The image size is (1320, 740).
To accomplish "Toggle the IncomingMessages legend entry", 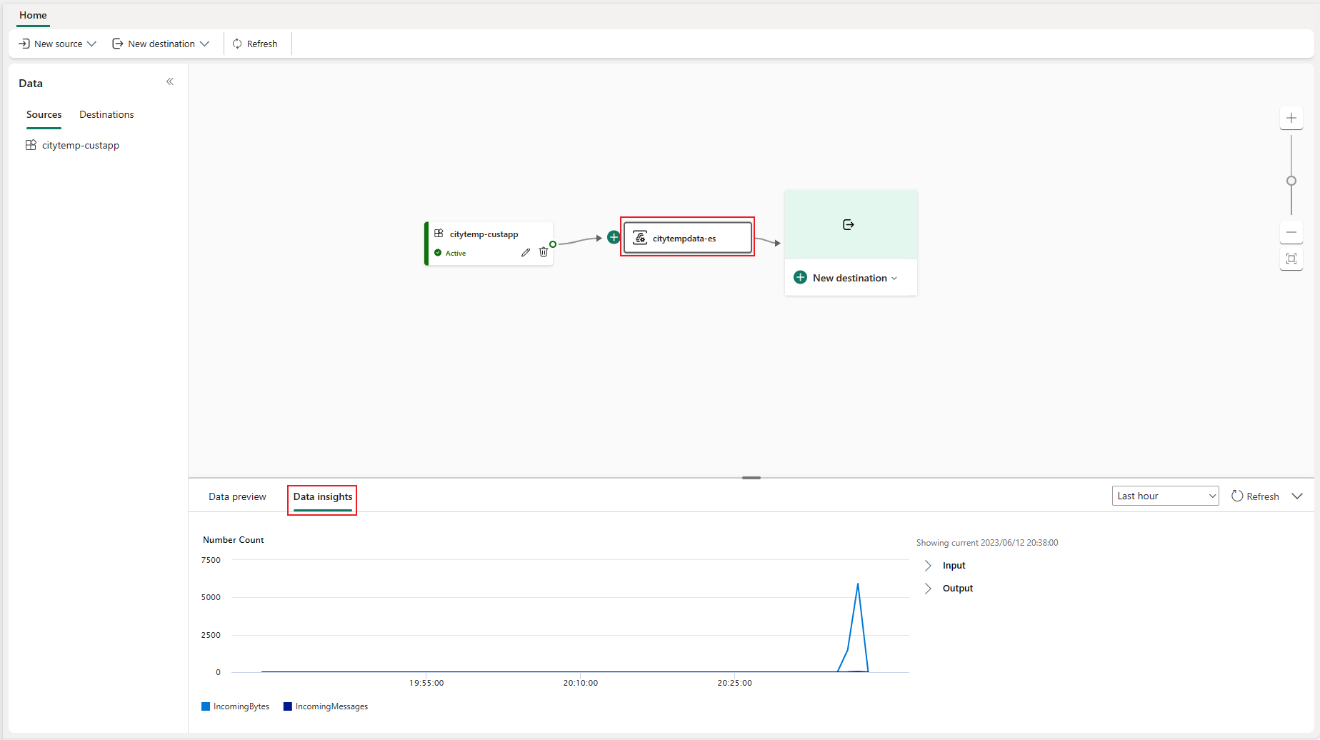I will pos(325,706).
